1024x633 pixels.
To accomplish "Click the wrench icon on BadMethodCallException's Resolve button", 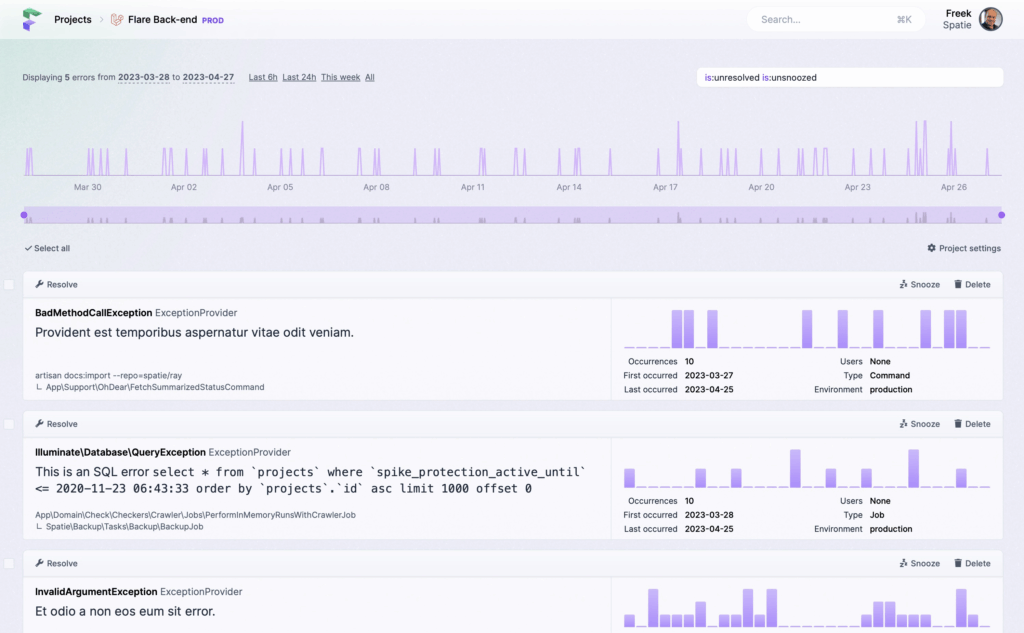I will point(38,284).
